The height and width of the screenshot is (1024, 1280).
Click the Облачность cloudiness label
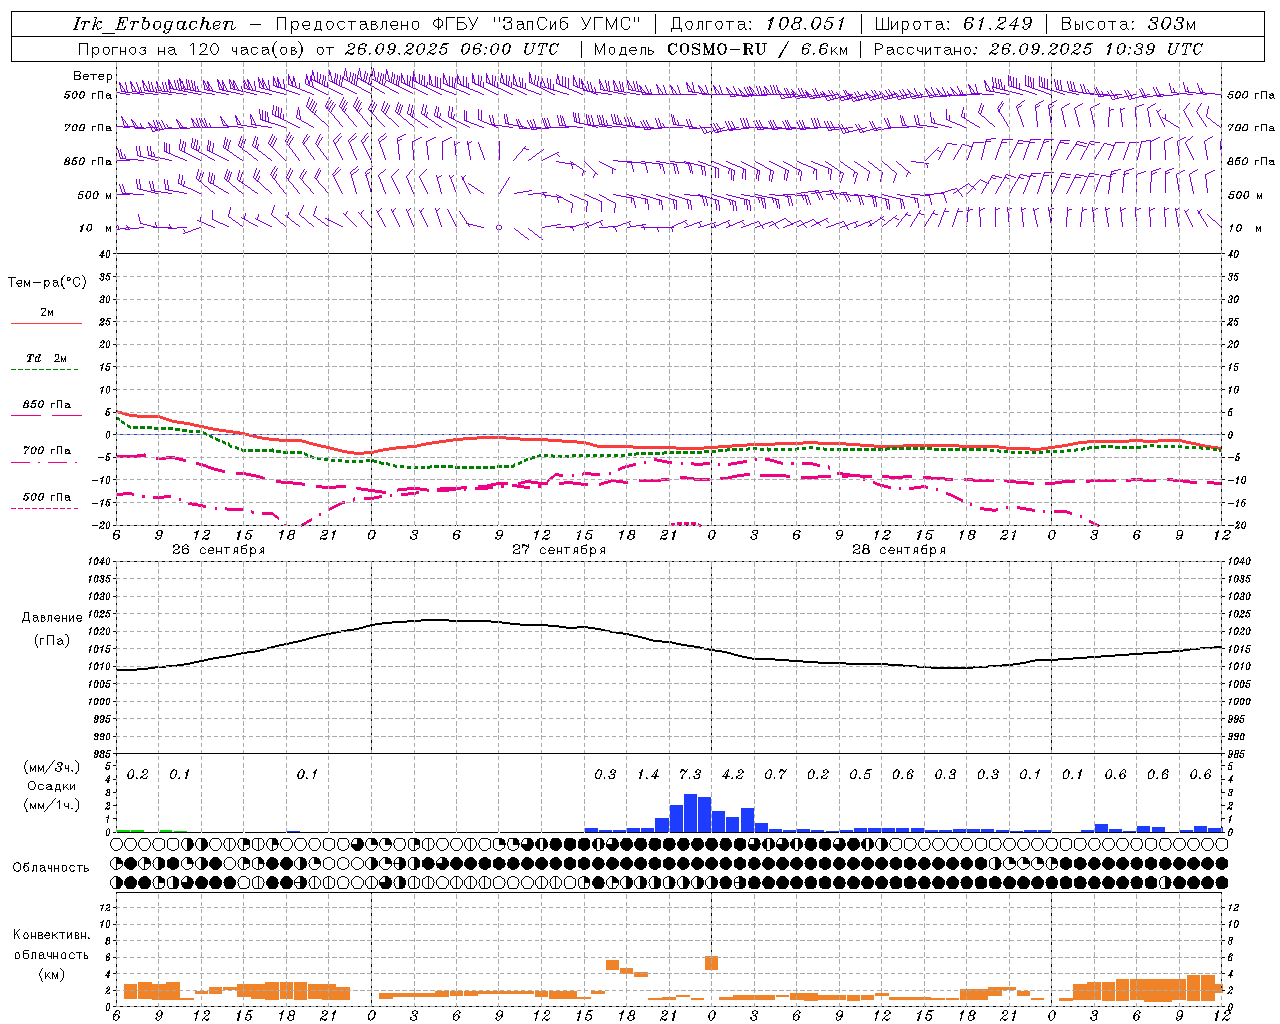(51, 867)
